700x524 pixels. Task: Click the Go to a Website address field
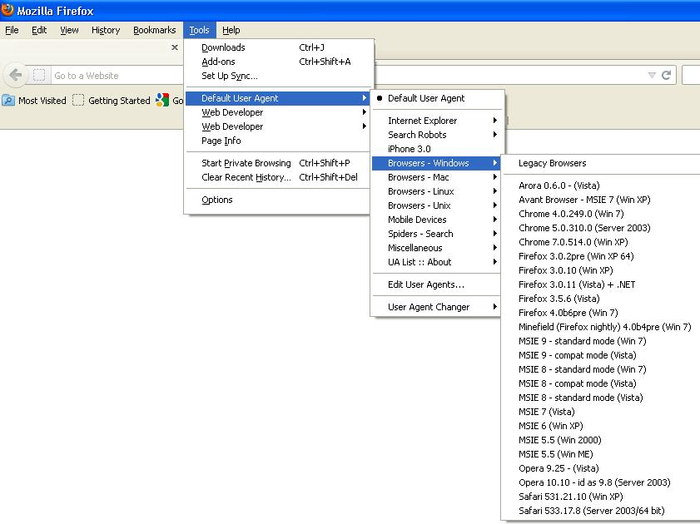click(x=117, y=75)
